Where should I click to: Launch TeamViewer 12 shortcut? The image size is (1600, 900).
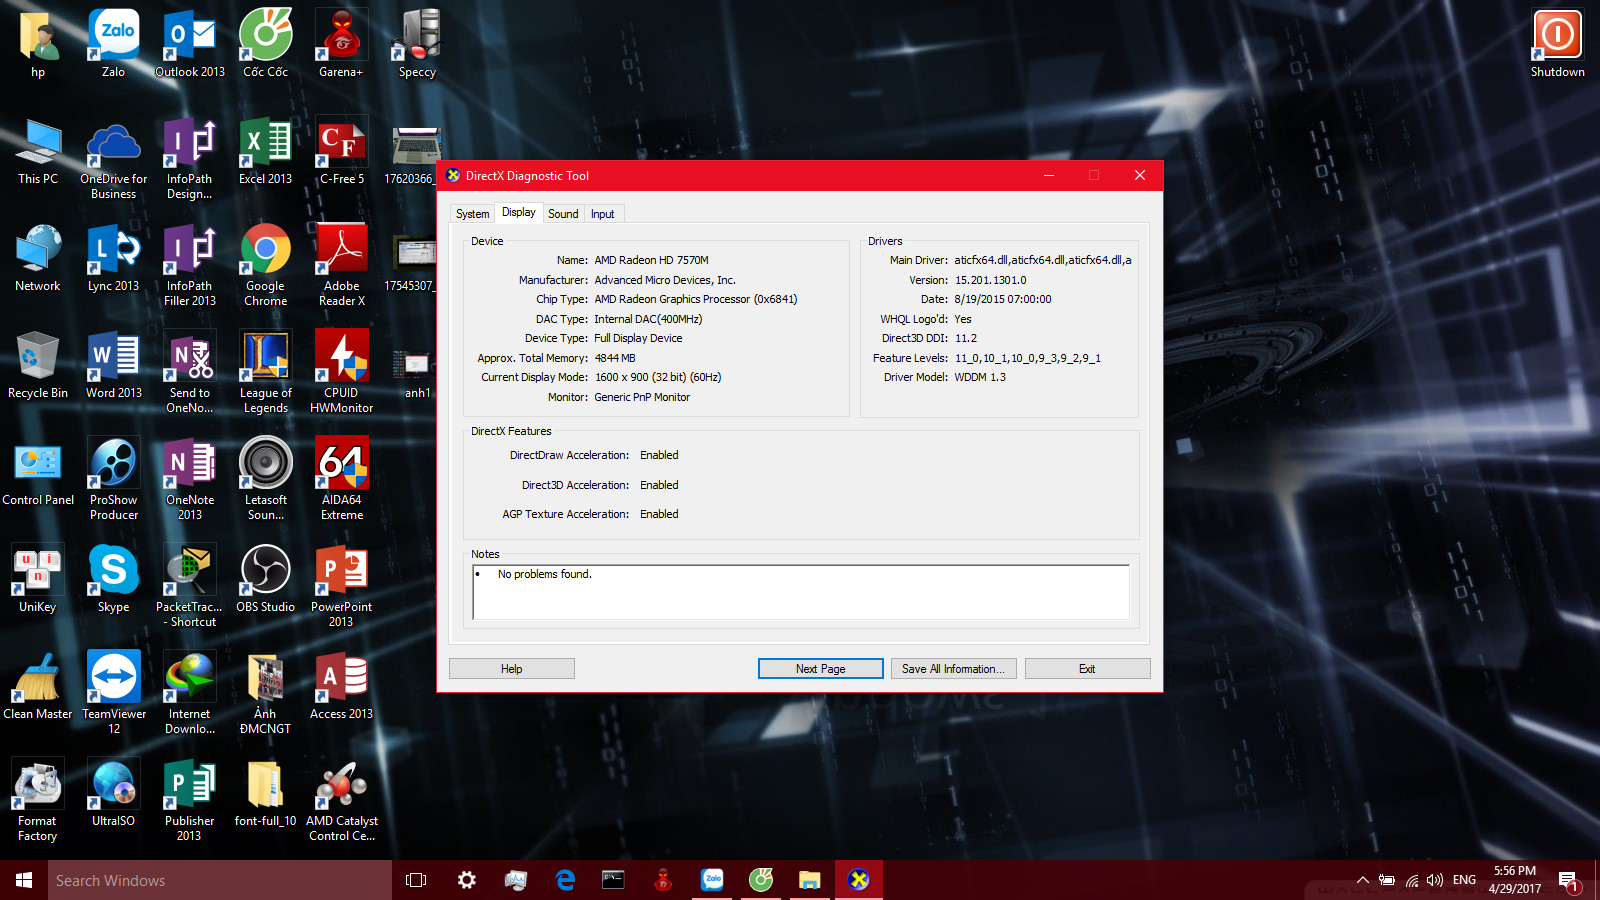[x=114, y=693]
